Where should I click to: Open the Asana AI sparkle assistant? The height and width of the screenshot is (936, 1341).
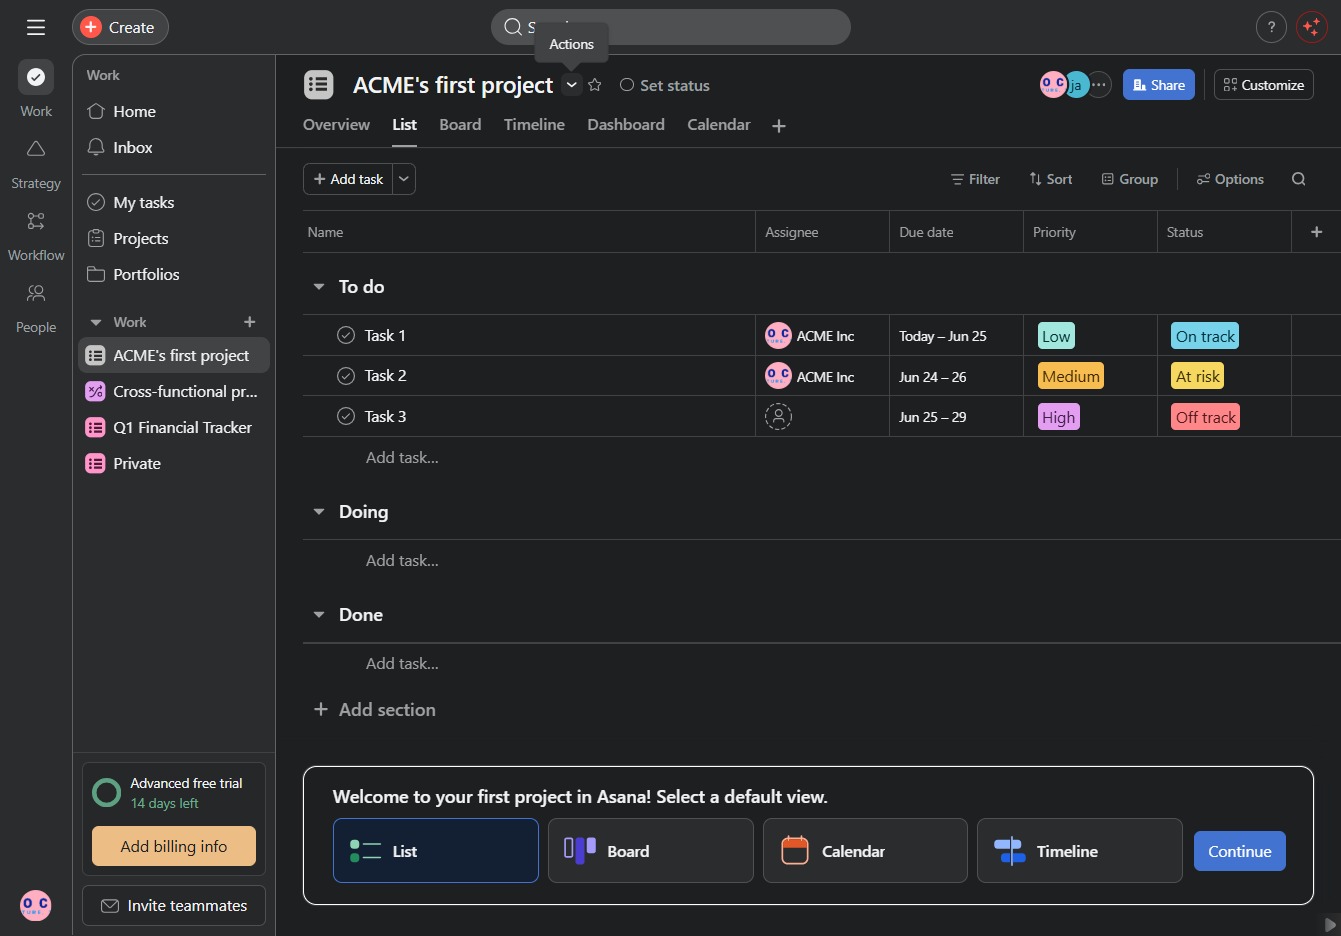[1311, 27]
